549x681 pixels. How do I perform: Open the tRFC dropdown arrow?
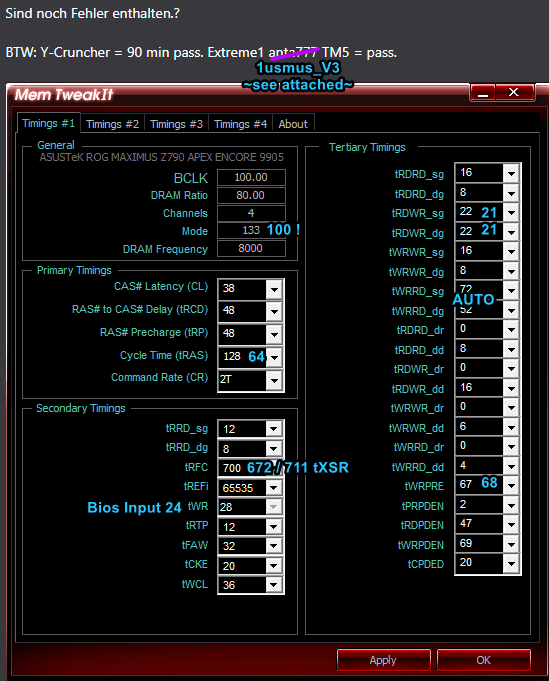(274, 468)
